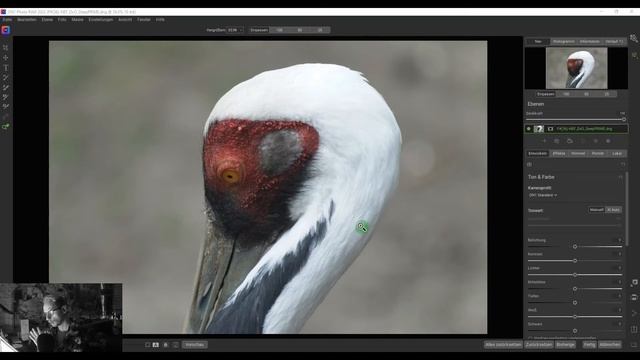This screenshot has height=360, width=640.
Task: Open the Datei menu
Action: (x=7, y=20)
